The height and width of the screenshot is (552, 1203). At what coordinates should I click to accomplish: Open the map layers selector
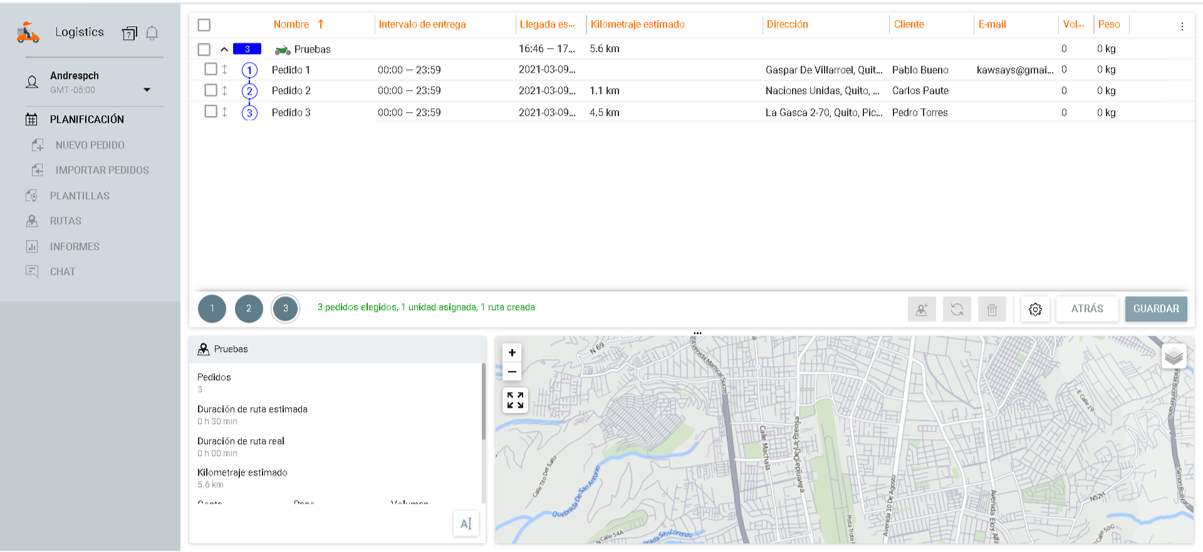tap(1174, 356)
